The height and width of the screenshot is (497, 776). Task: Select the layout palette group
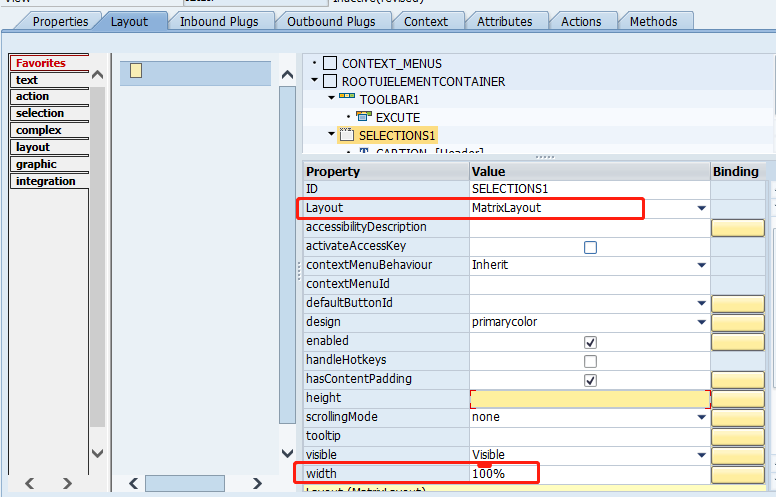[x=48, y=147]
